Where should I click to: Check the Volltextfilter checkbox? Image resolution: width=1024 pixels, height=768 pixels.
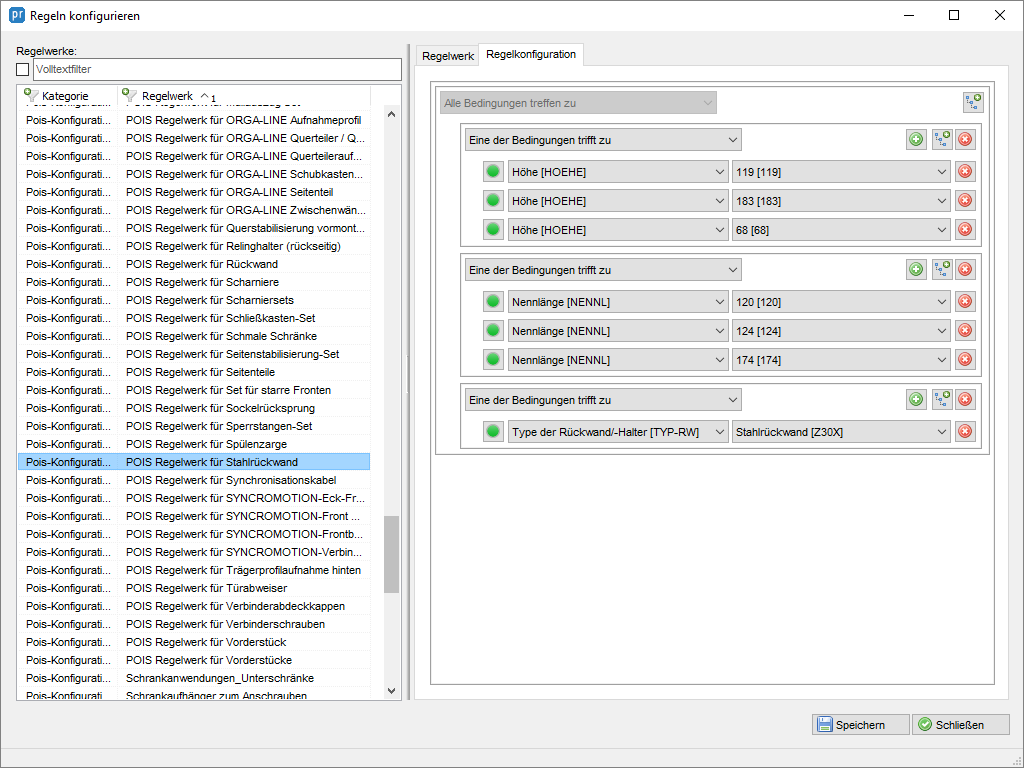(23, 69)
